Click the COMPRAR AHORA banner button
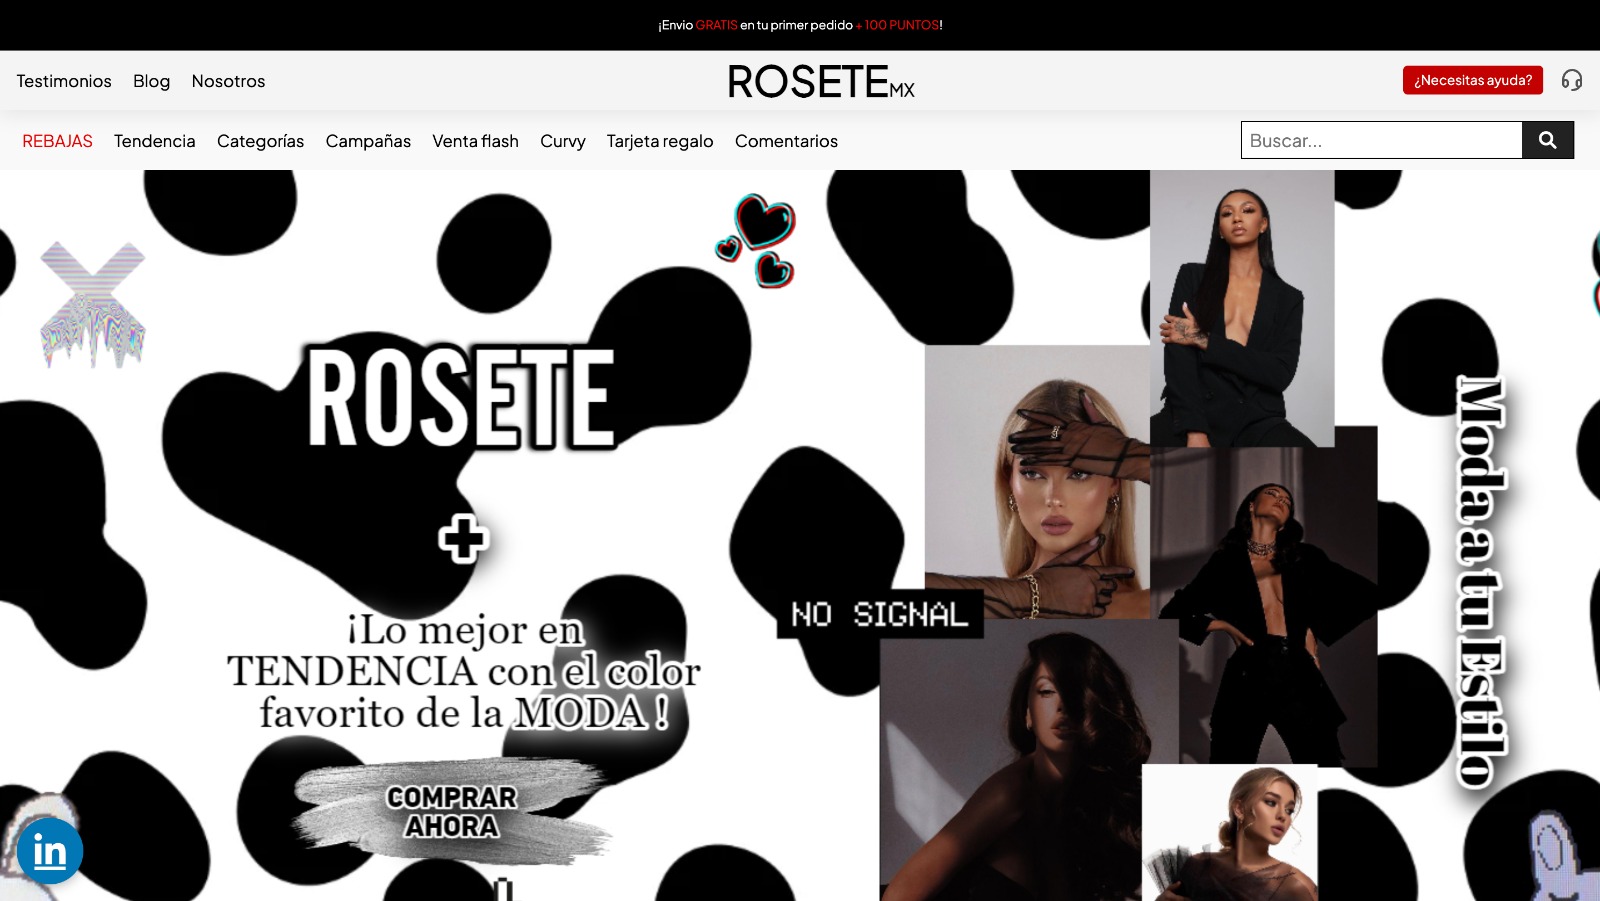This screenshot has height=901, width=1600. (x=452, y=811)
